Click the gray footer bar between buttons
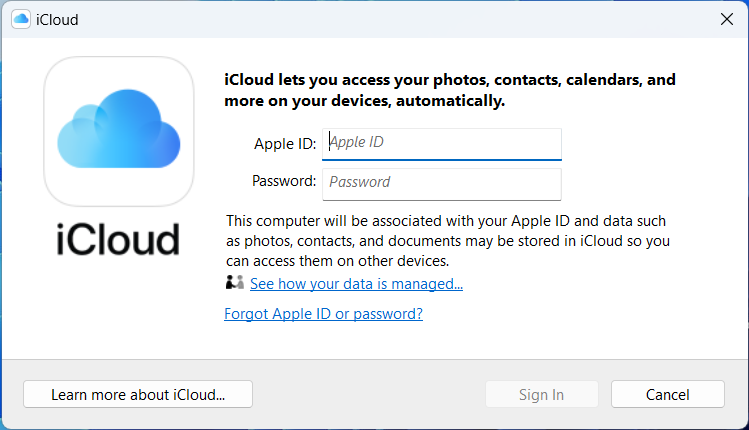 point(369,394)
